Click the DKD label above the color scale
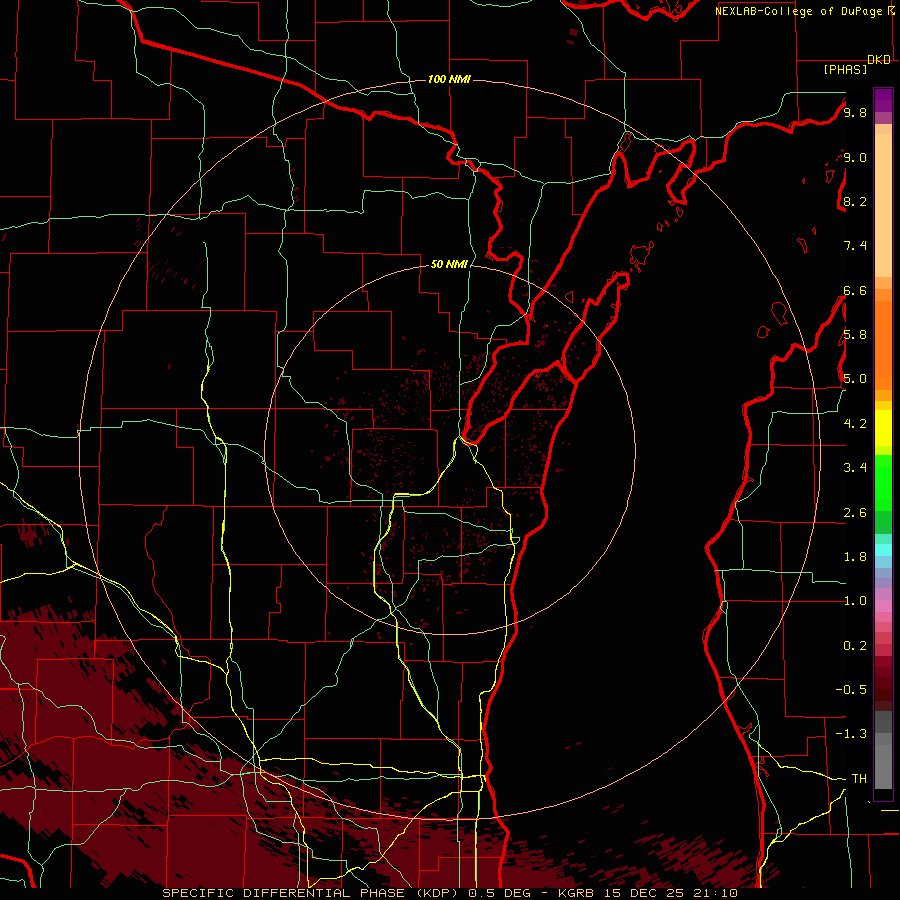 pyautogui.click(x=879, y=60)
